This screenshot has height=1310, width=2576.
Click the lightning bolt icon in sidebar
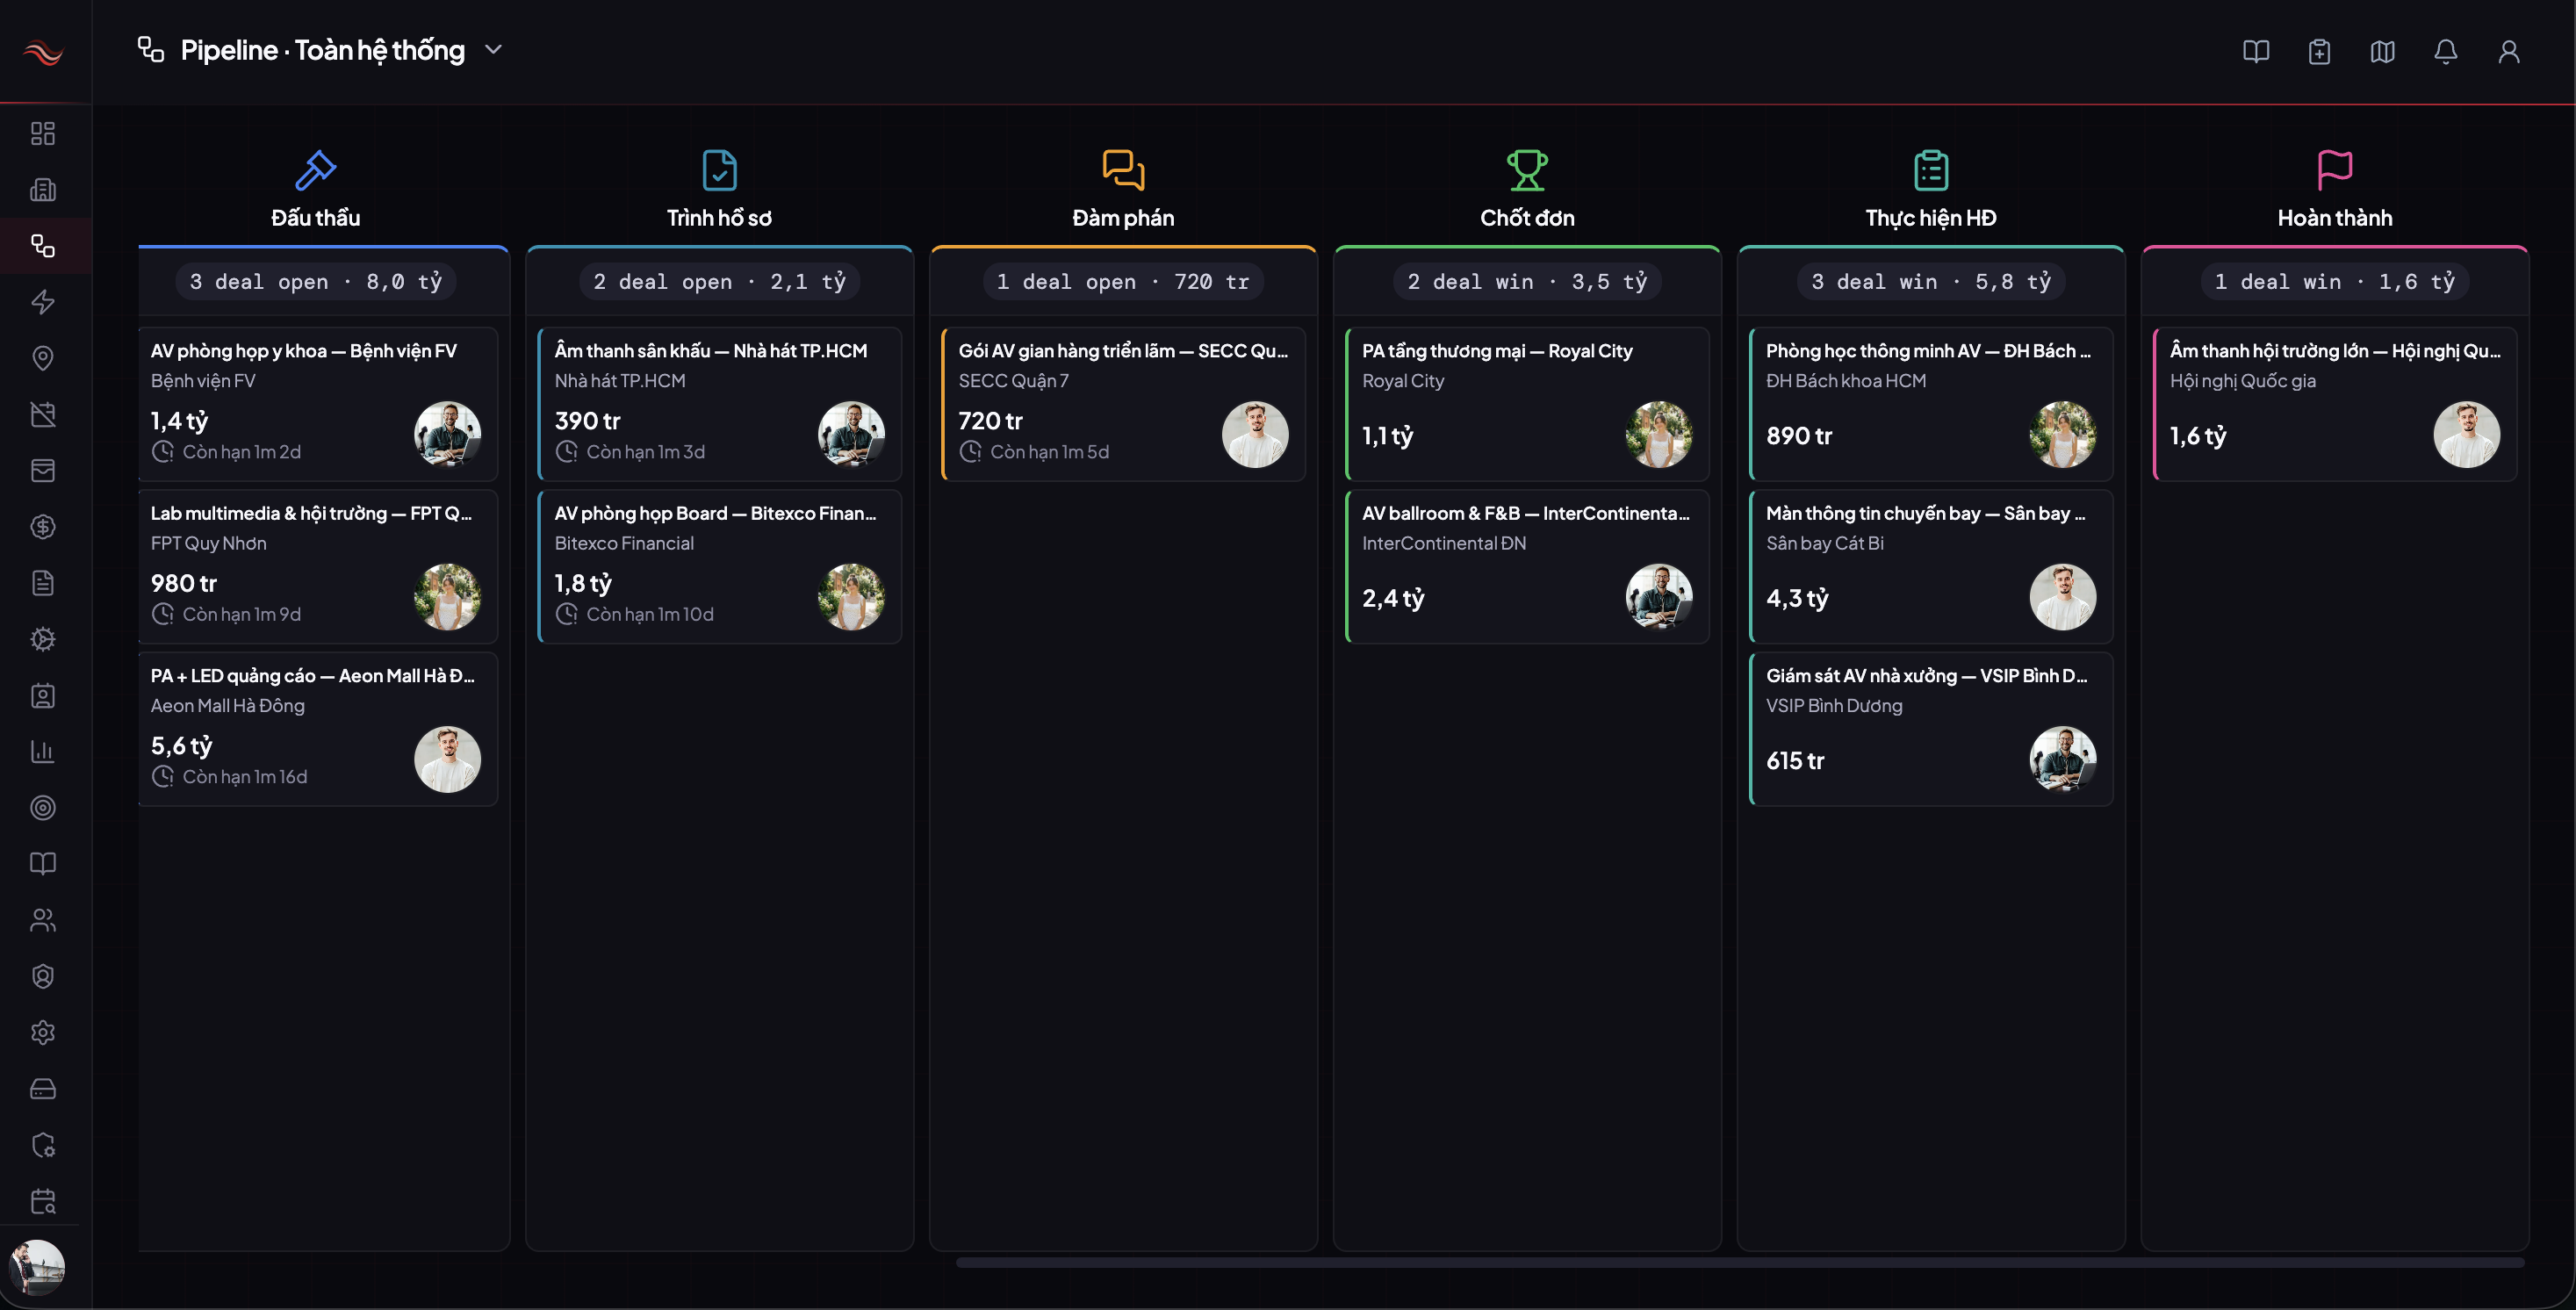[43, 302]
